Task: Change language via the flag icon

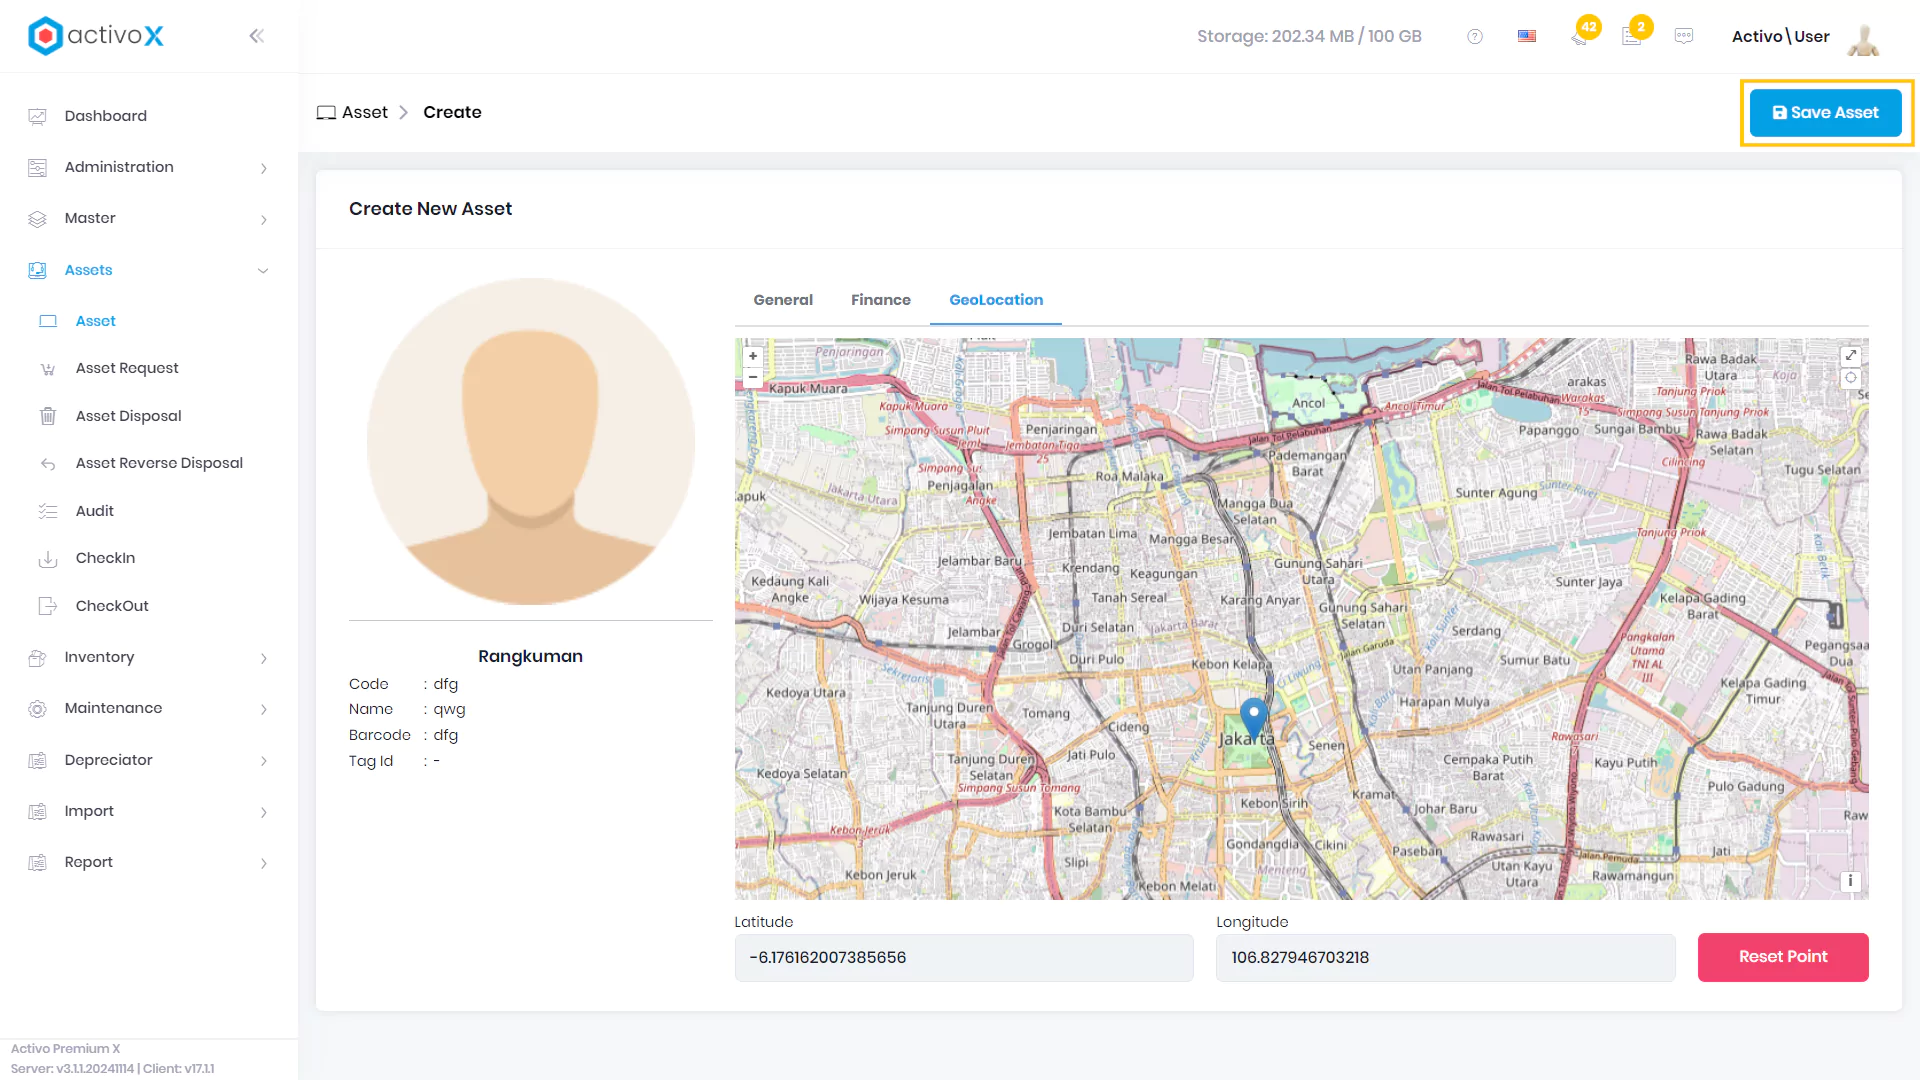Action: 1527,36
